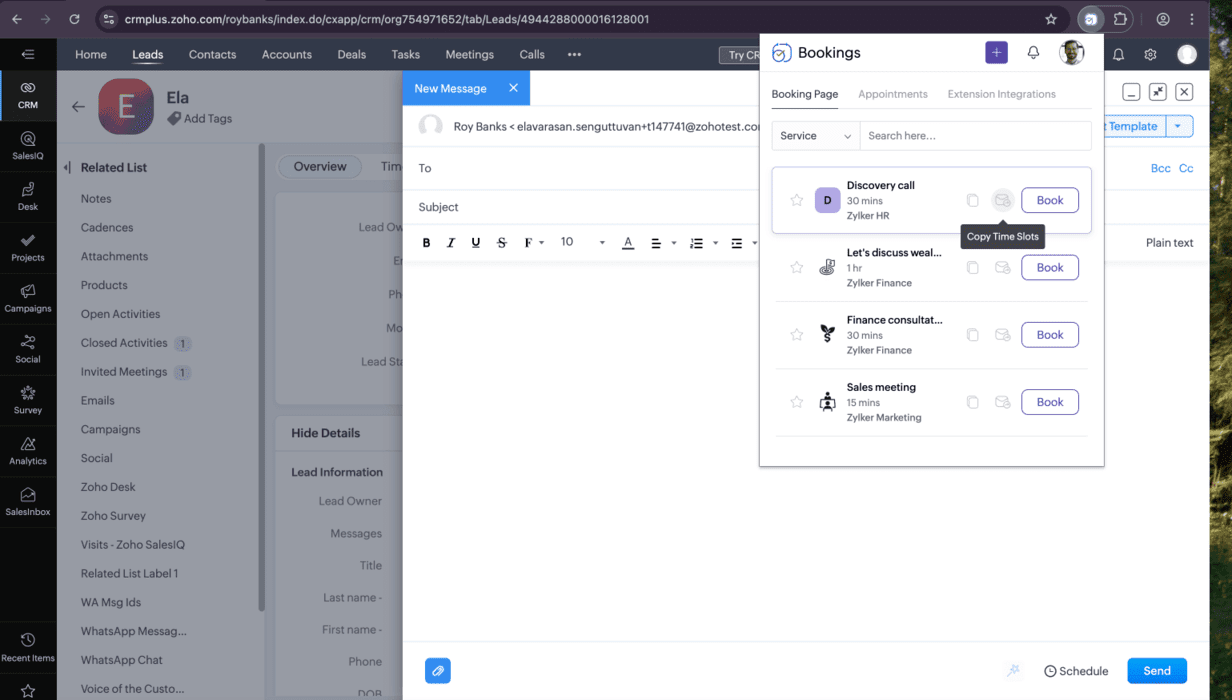1232x700 pixels.
Task: Open the Contacts module tab
Action: 212,55
